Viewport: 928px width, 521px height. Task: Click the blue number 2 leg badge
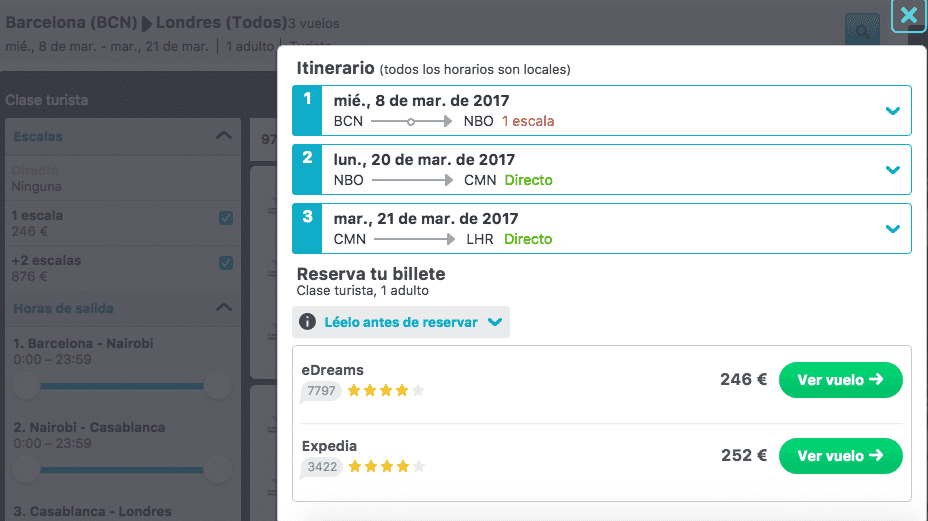(307, 169)
